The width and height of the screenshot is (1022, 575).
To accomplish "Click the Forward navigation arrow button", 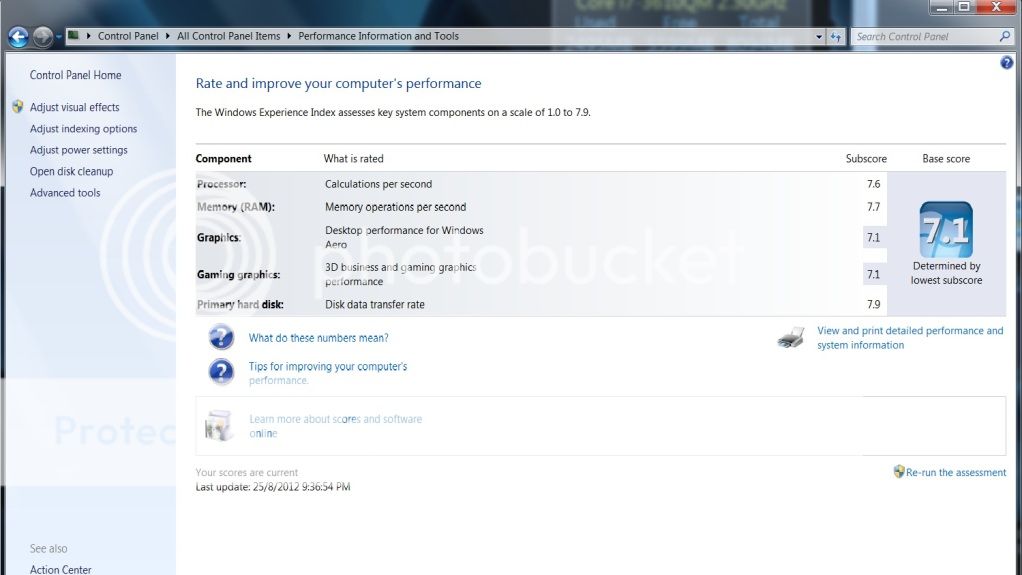I will [x=42, y=37].
